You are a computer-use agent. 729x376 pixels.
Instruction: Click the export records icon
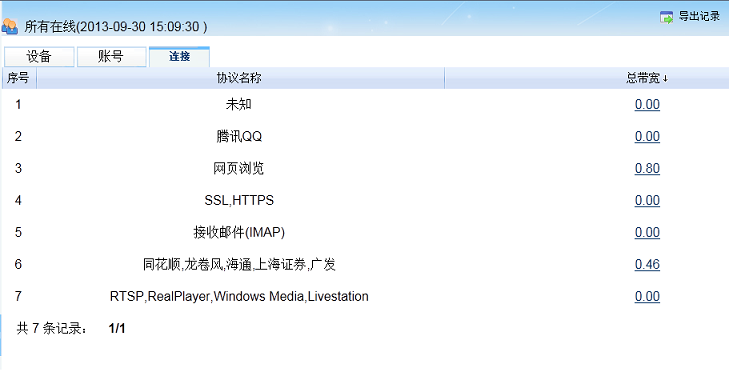point(666,18)
